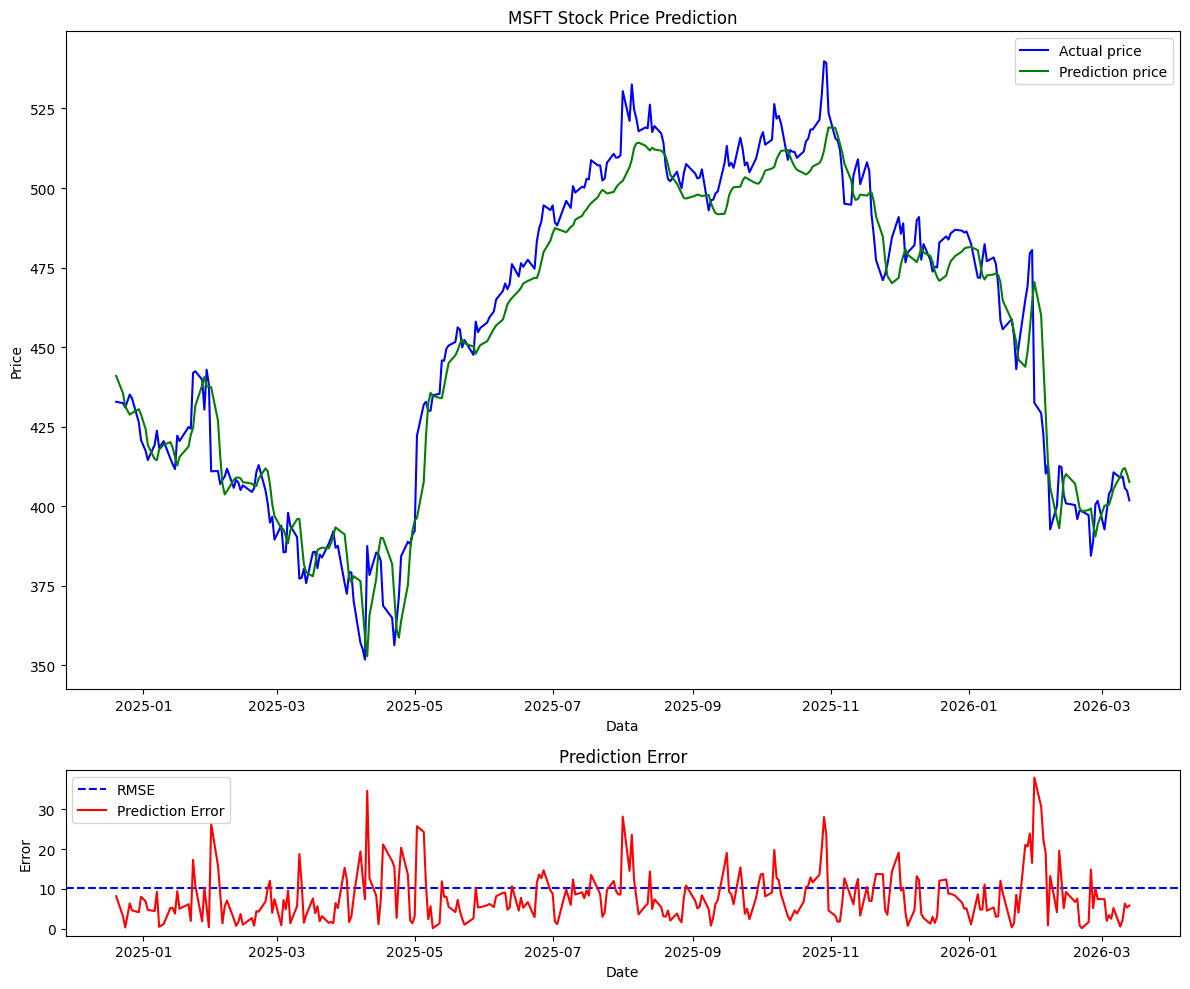Click '2026-03' tick under the error chart
Screen dimensions: 1190x989
[1102, 953]
